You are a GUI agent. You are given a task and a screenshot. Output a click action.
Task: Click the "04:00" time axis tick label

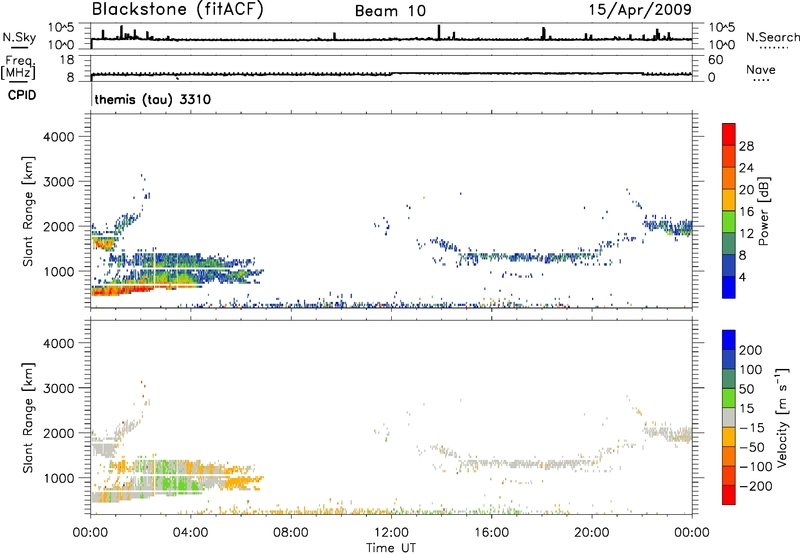[190, 533]
